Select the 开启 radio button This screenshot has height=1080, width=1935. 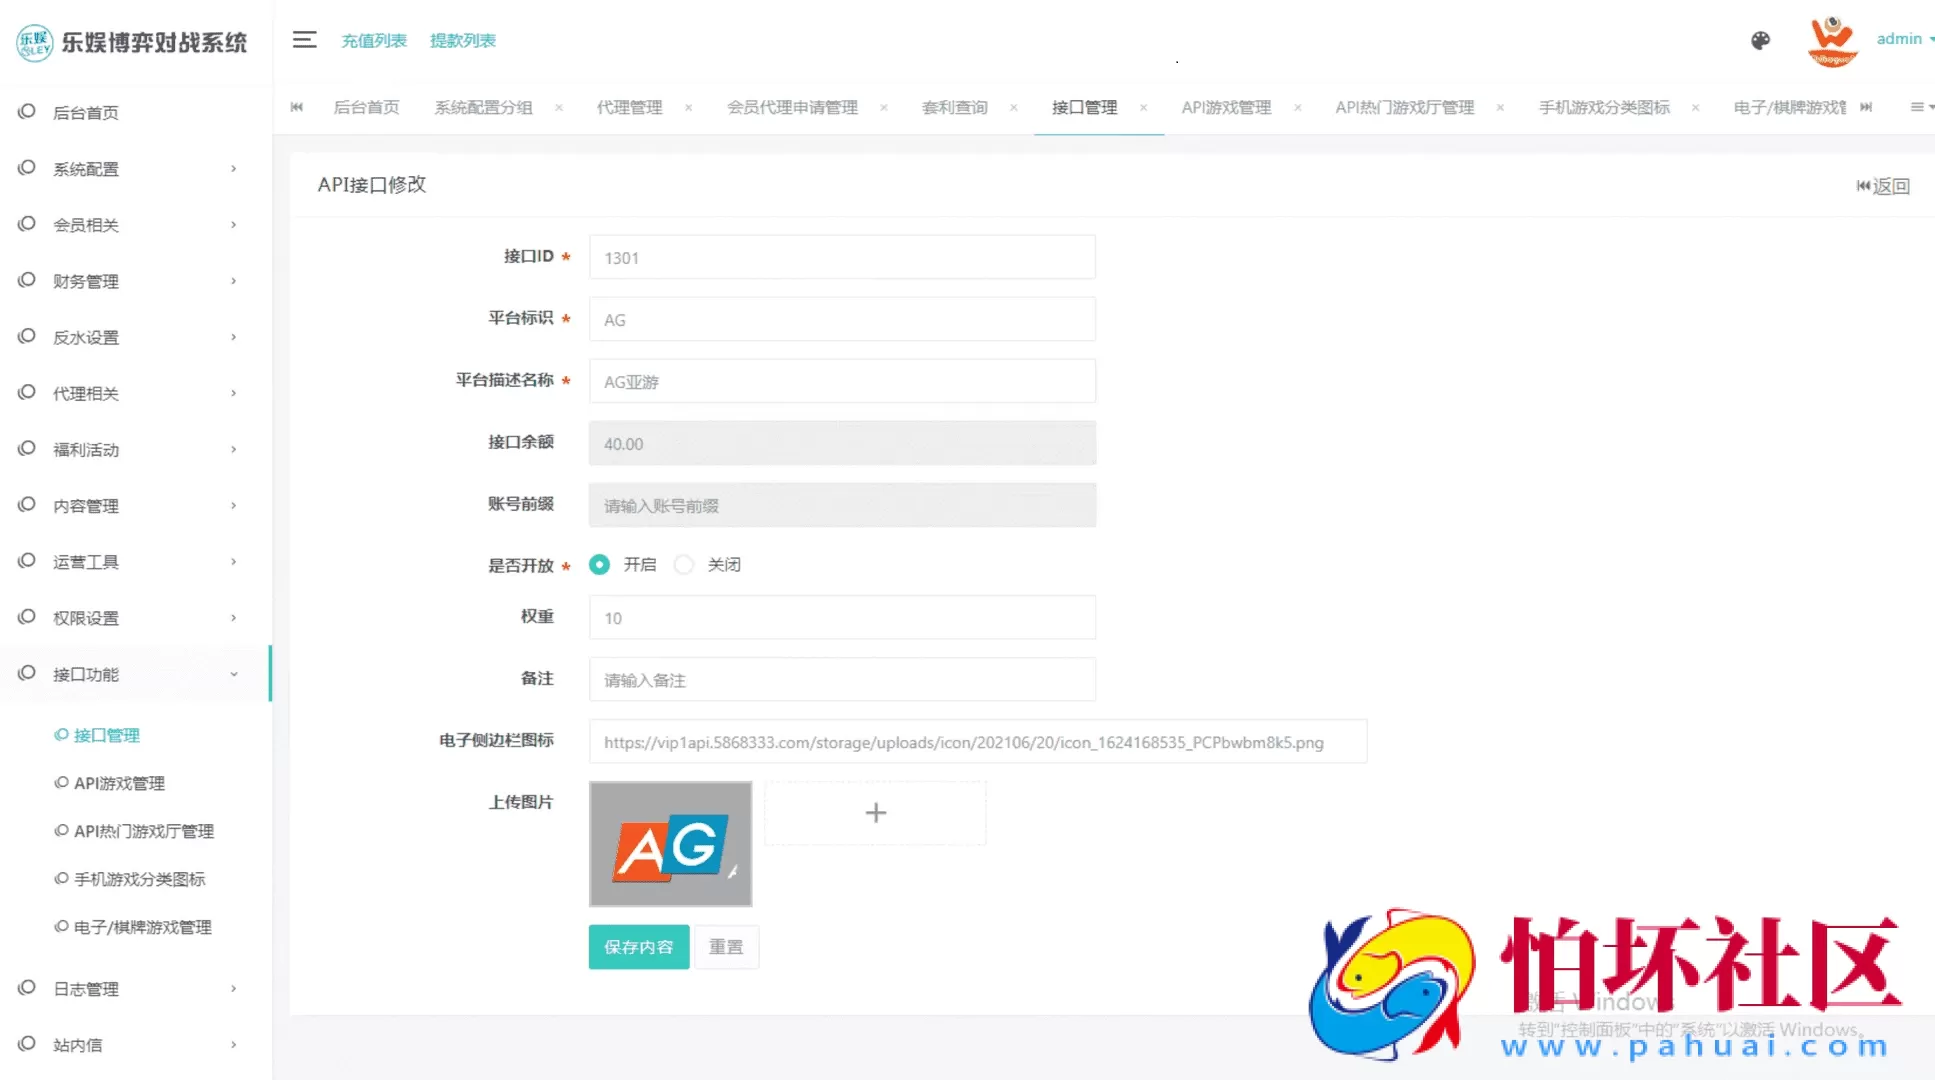599,564
